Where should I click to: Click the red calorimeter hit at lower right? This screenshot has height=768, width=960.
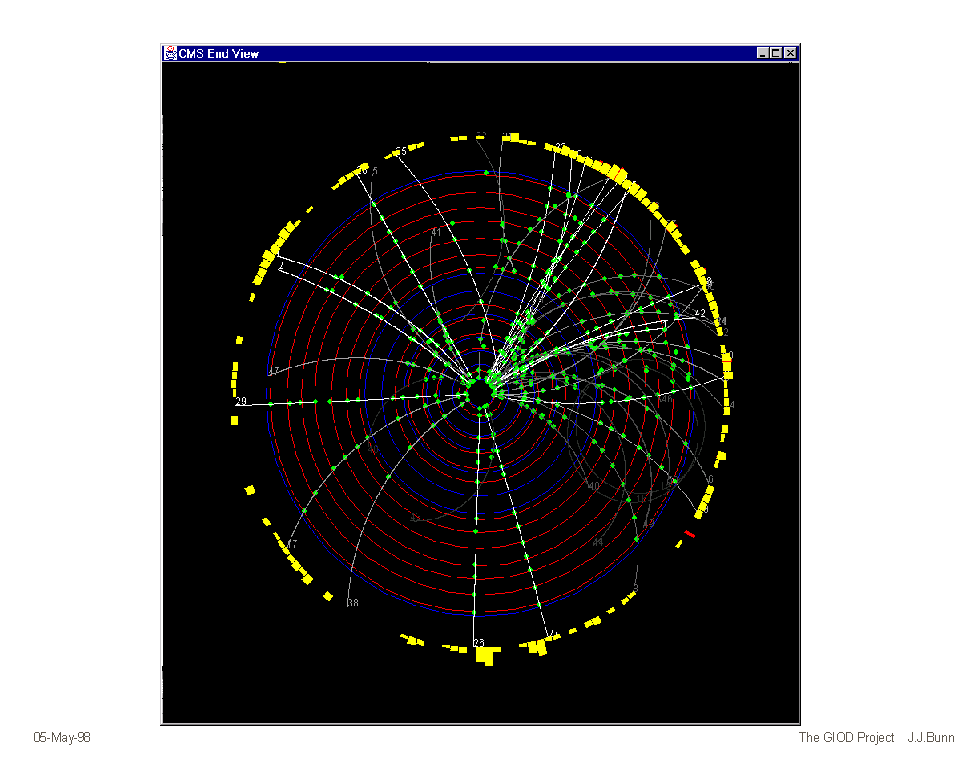(x=689, y=534)
